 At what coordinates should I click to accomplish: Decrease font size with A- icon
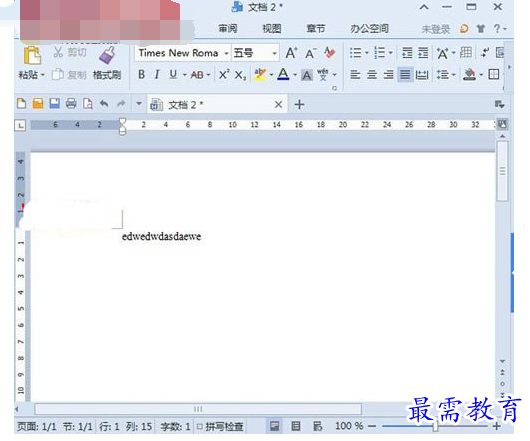(x=310, y=53)
